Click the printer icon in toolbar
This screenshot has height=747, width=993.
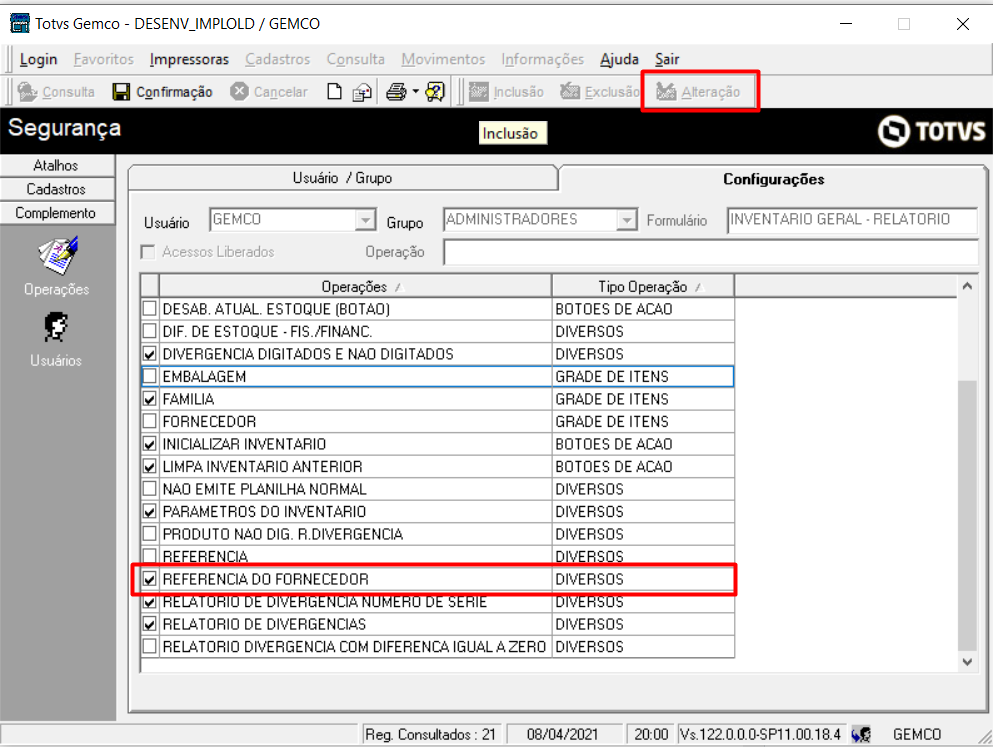[396, 92]
